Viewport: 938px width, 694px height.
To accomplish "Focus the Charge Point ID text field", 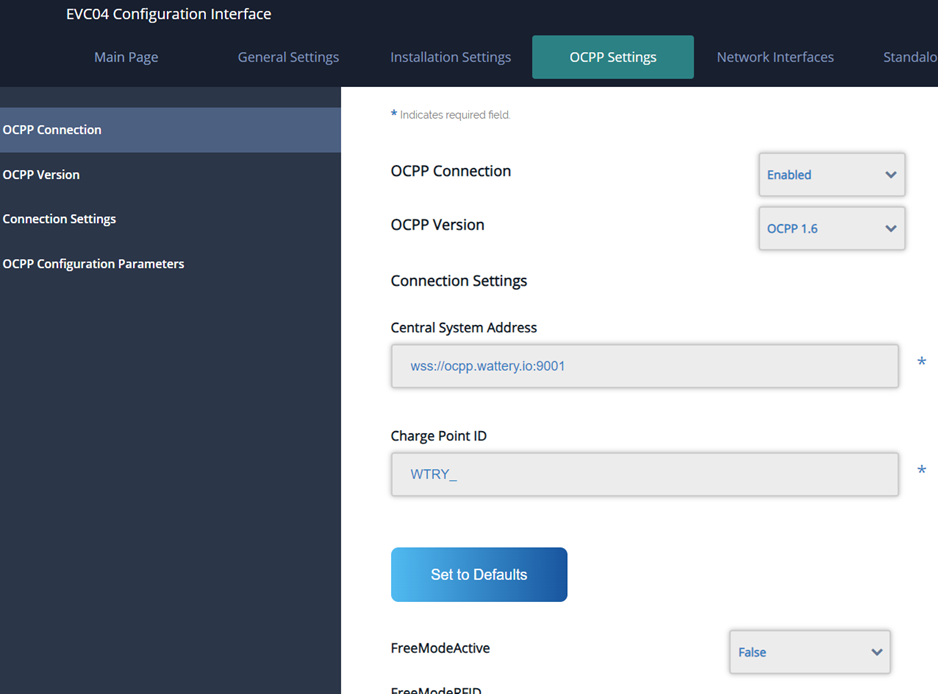I will click(x=644, y=474).
